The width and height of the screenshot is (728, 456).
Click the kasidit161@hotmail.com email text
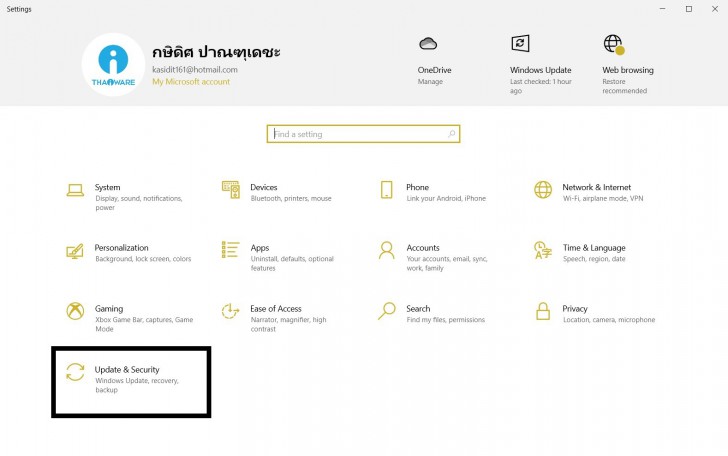[x=195, y=70]
